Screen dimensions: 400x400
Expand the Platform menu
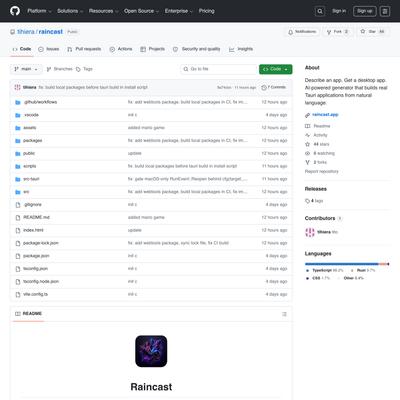pos(39,11)
